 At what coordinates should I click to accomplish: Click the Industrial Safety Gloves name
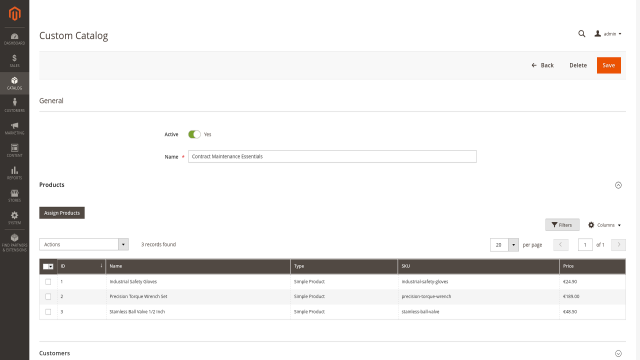(x=133, y=282)
